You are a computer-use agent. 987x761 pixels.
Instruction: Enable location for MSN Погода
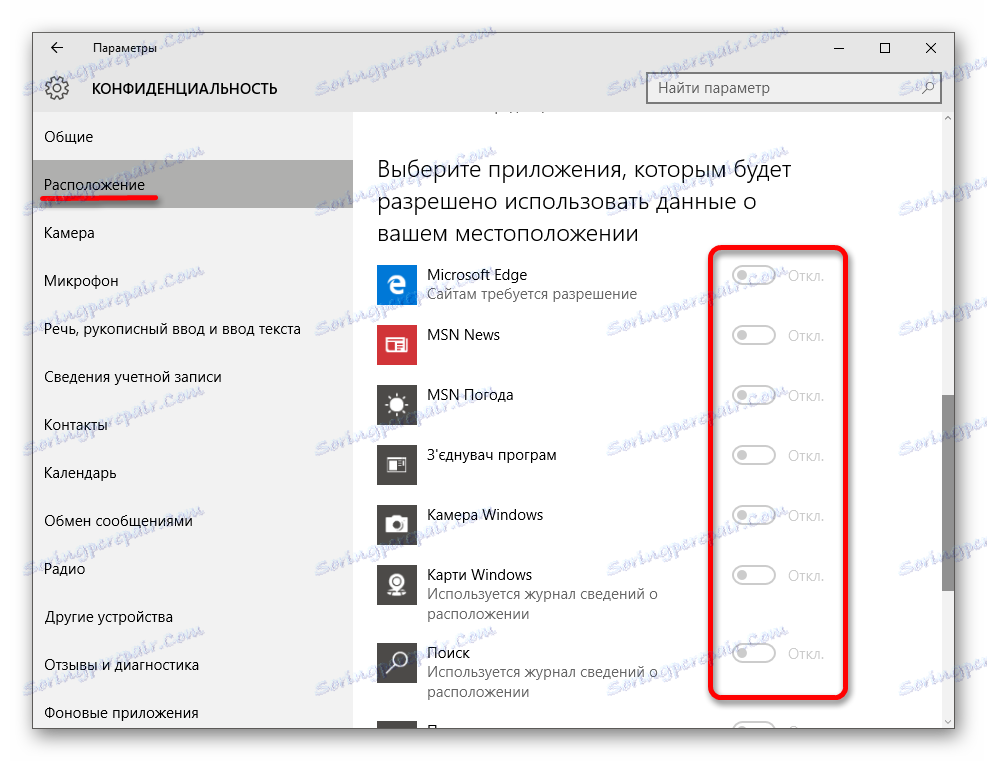pyautogui.click(x=754, y=395)
